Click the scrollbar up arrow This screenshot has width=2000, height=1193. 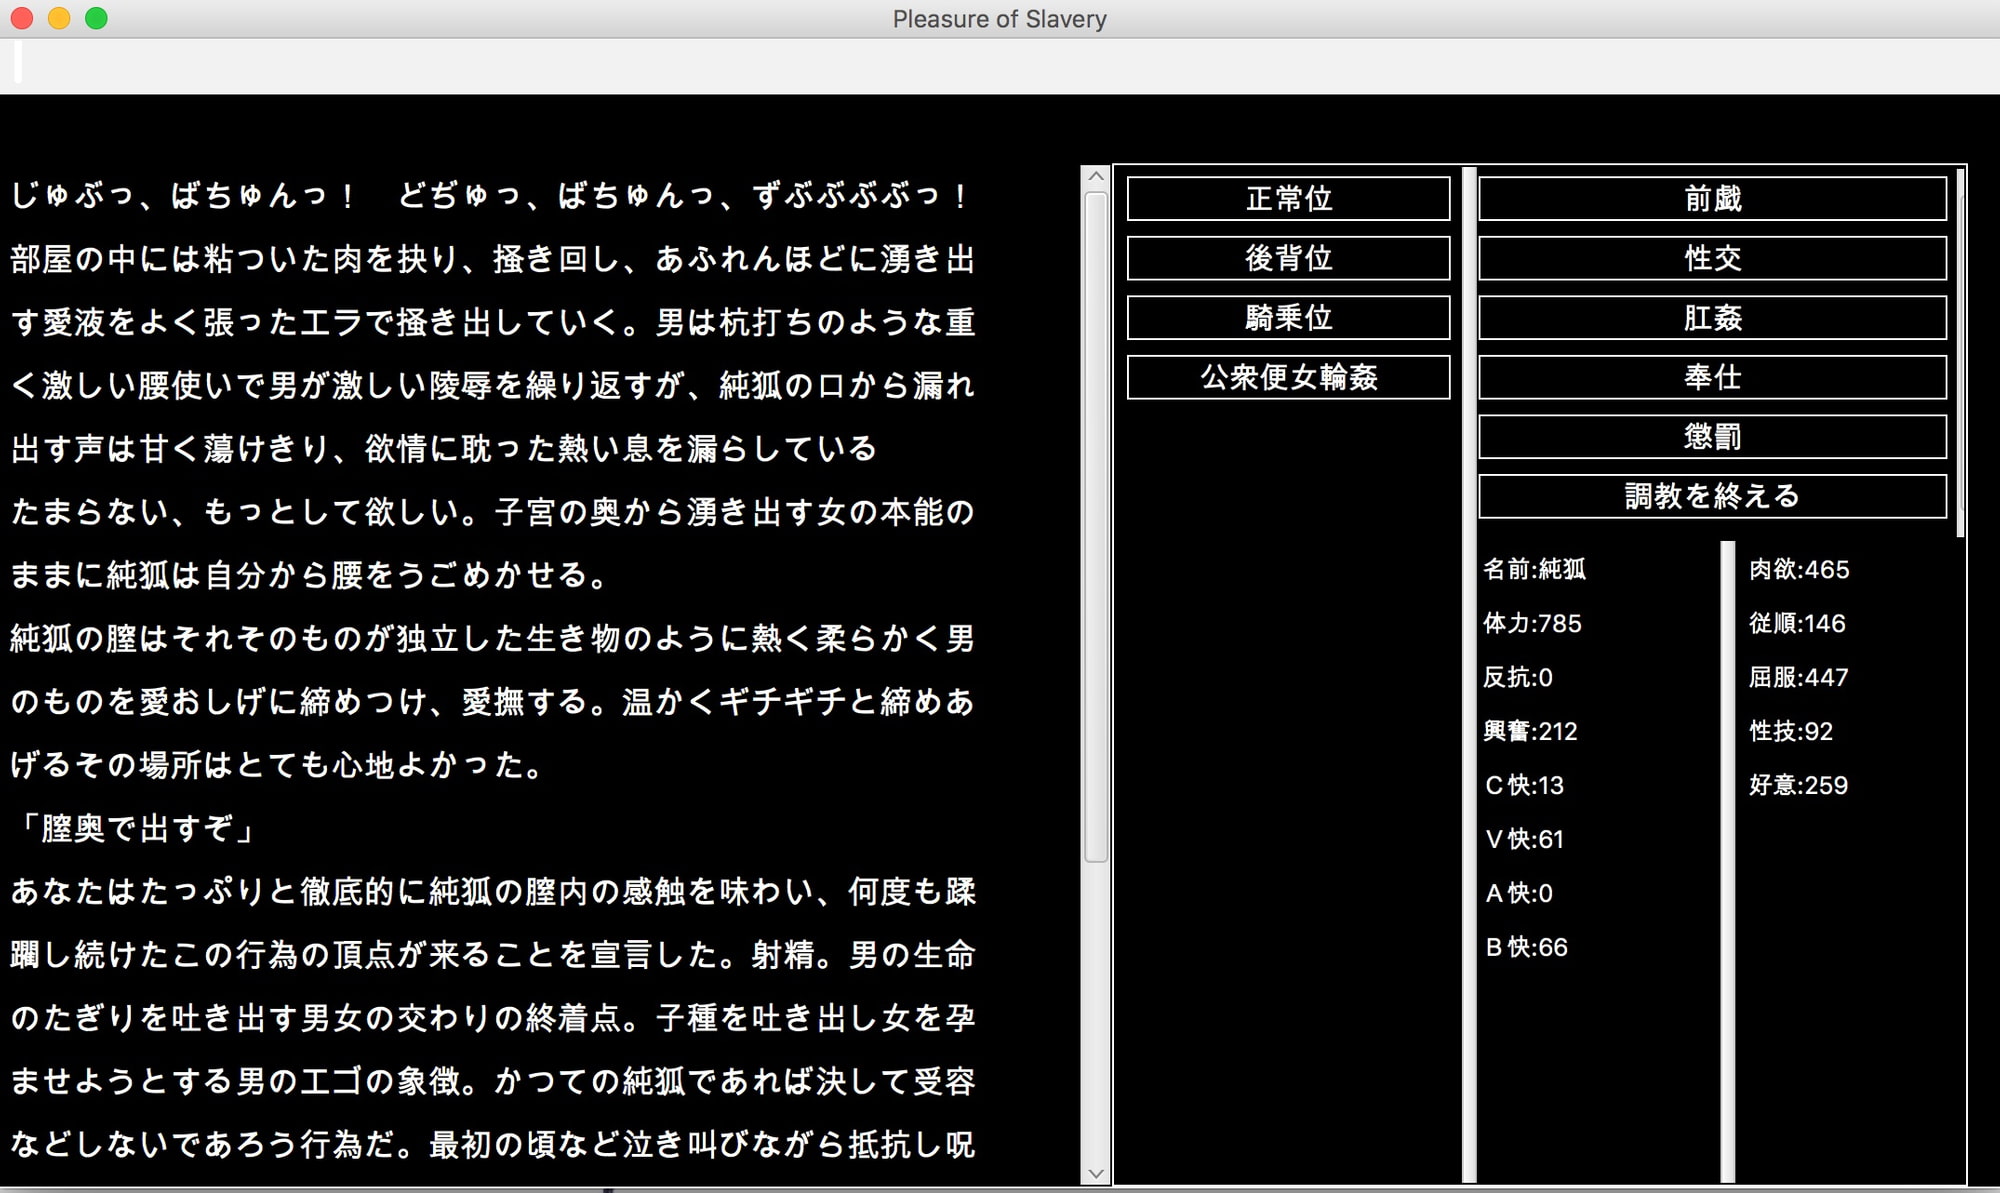click(1095, 177)
